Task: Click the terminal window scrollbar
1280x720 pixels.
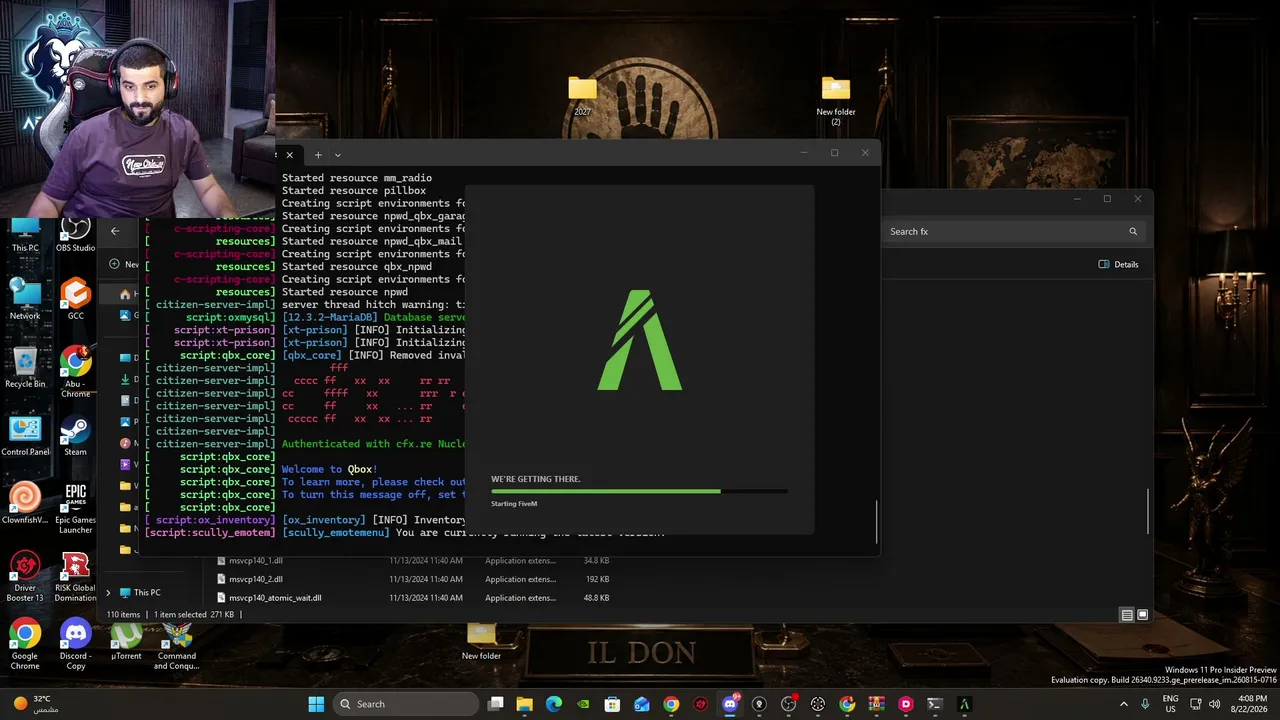Action: pos(877,522)
